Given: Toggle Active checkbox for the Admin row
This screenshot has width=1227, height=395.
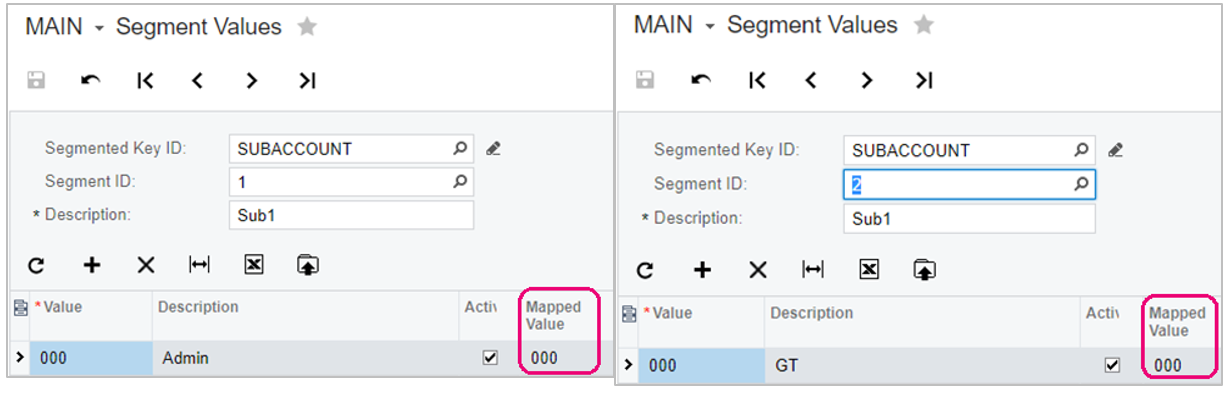Looking at the screenshot, I should 490,357.
